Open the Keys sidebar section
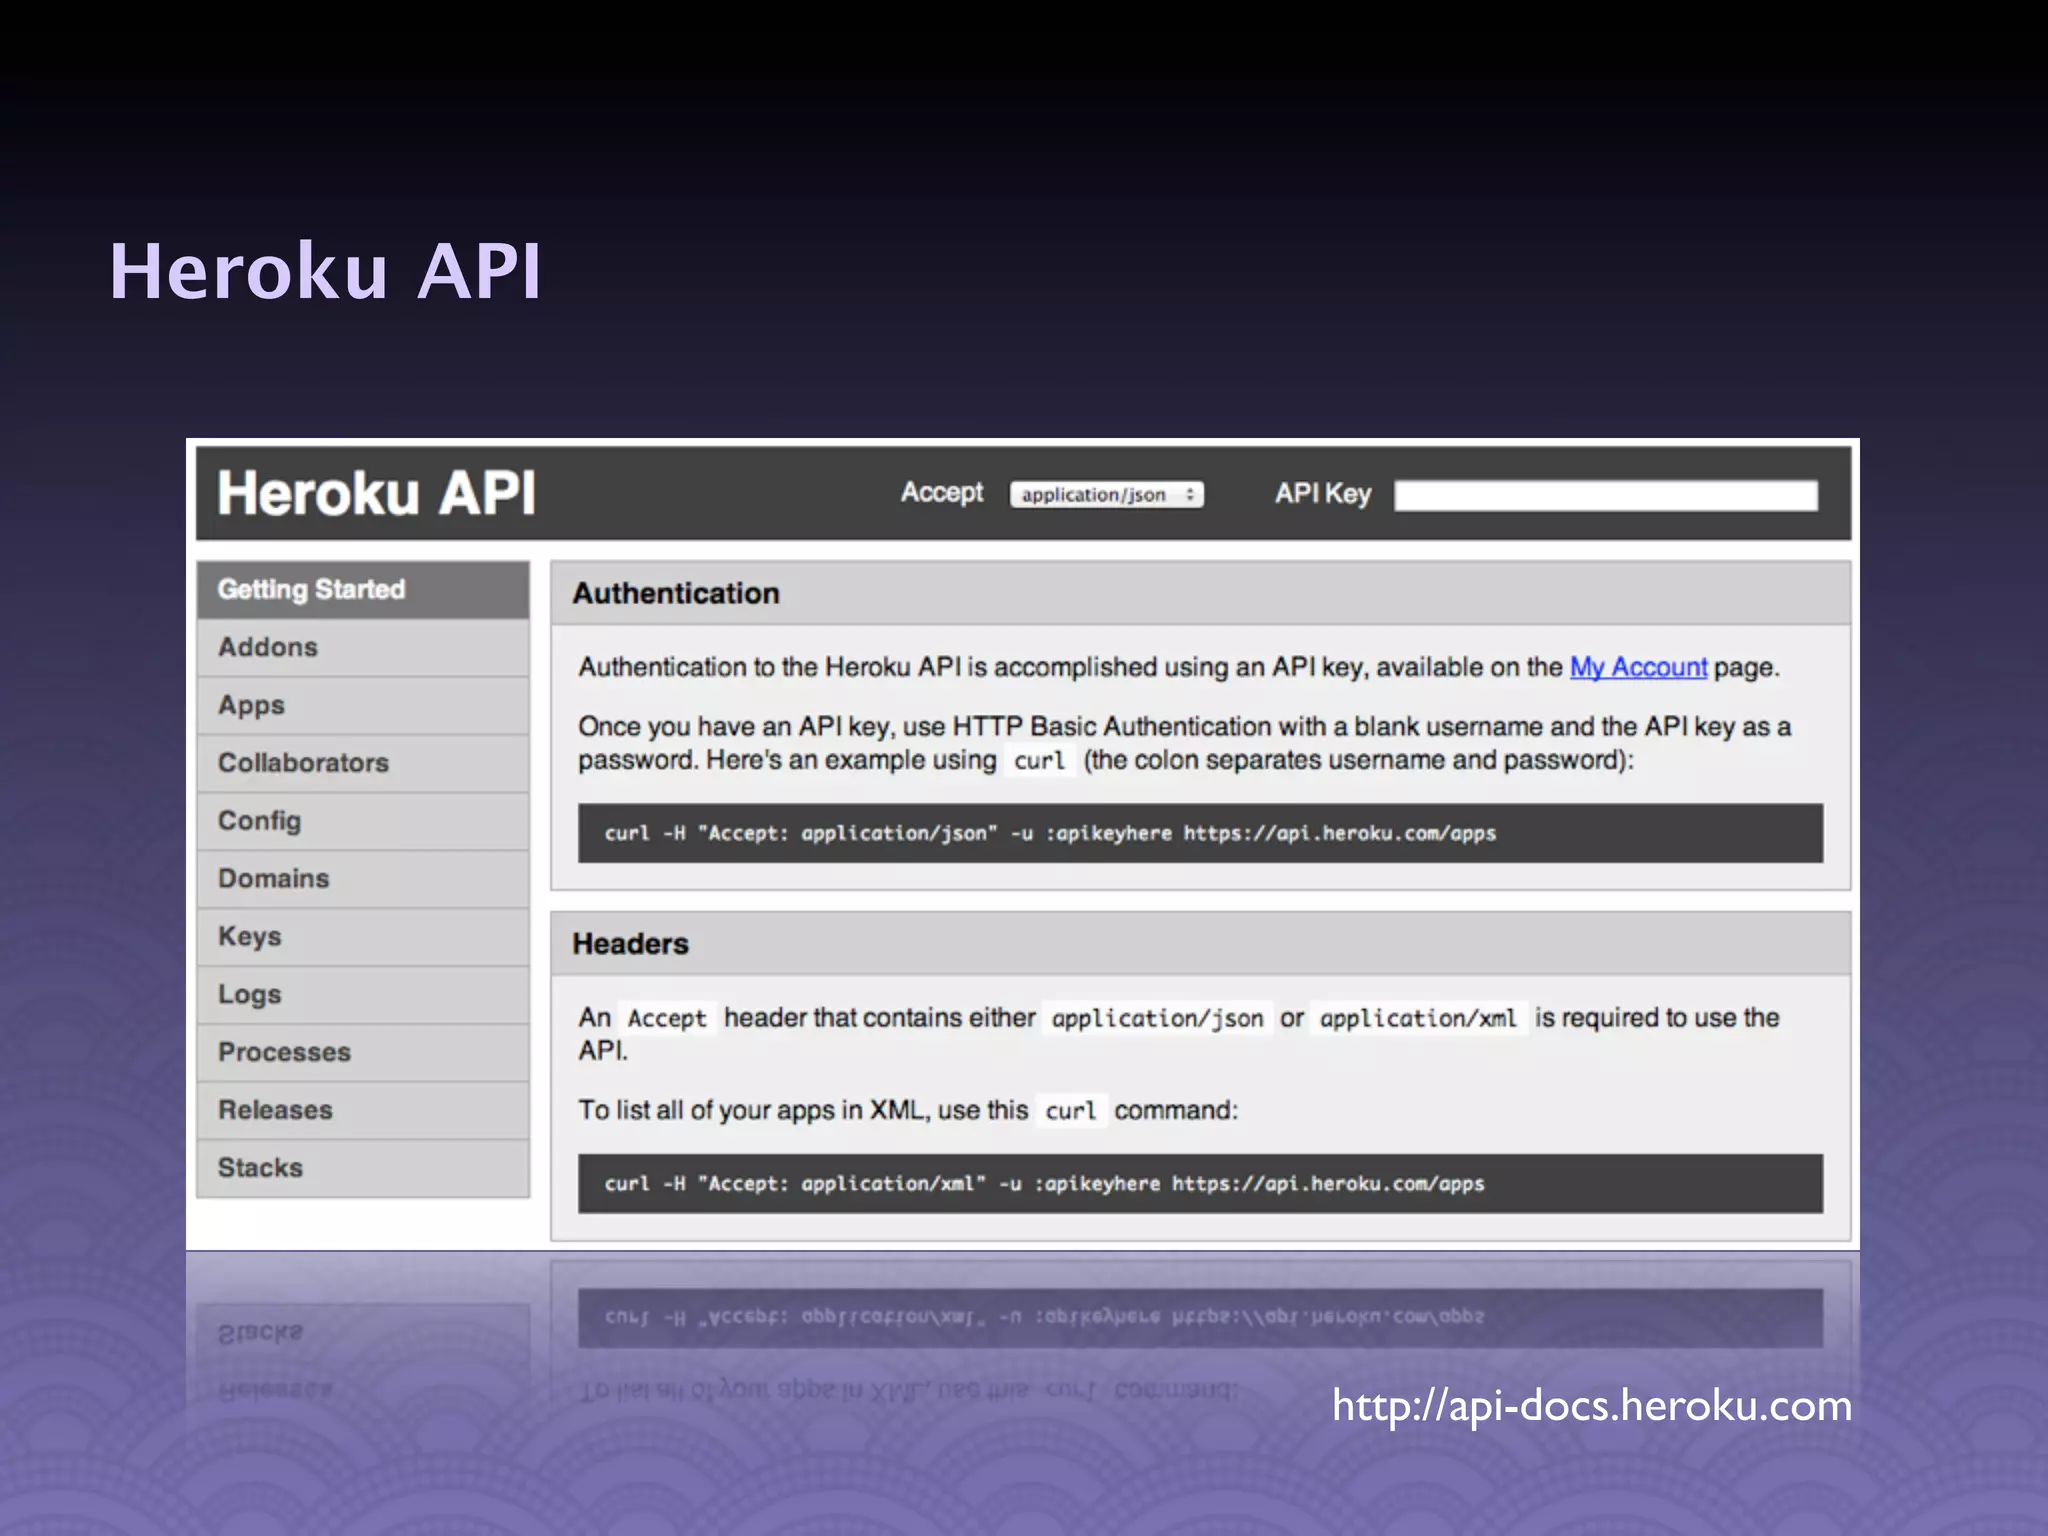This screenshot has height=1536, width=2048. click(363, 937)
